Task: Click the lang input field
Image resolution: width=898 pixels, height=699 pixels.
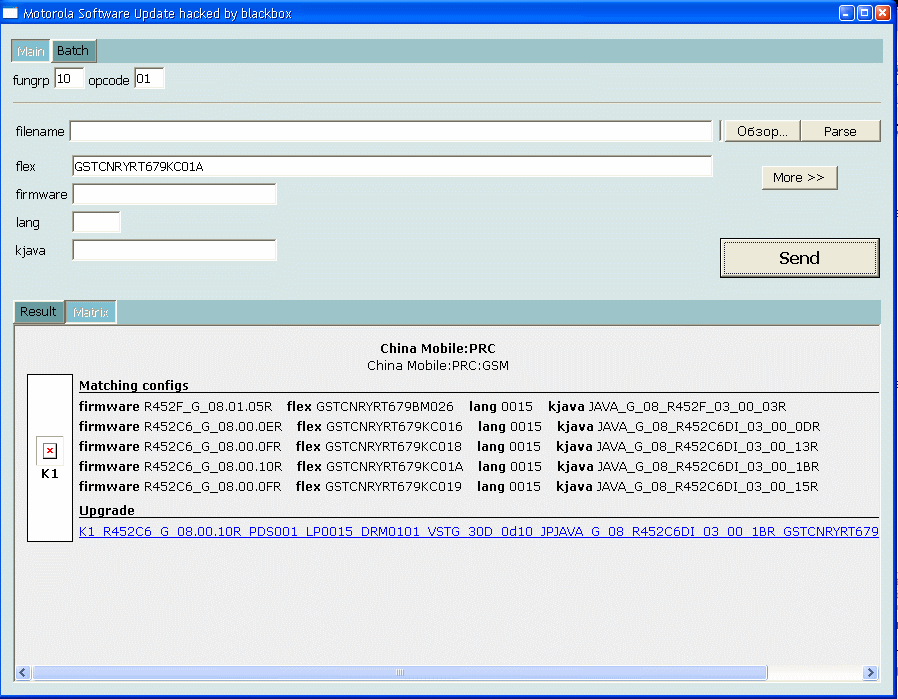Action: (96, 222)
